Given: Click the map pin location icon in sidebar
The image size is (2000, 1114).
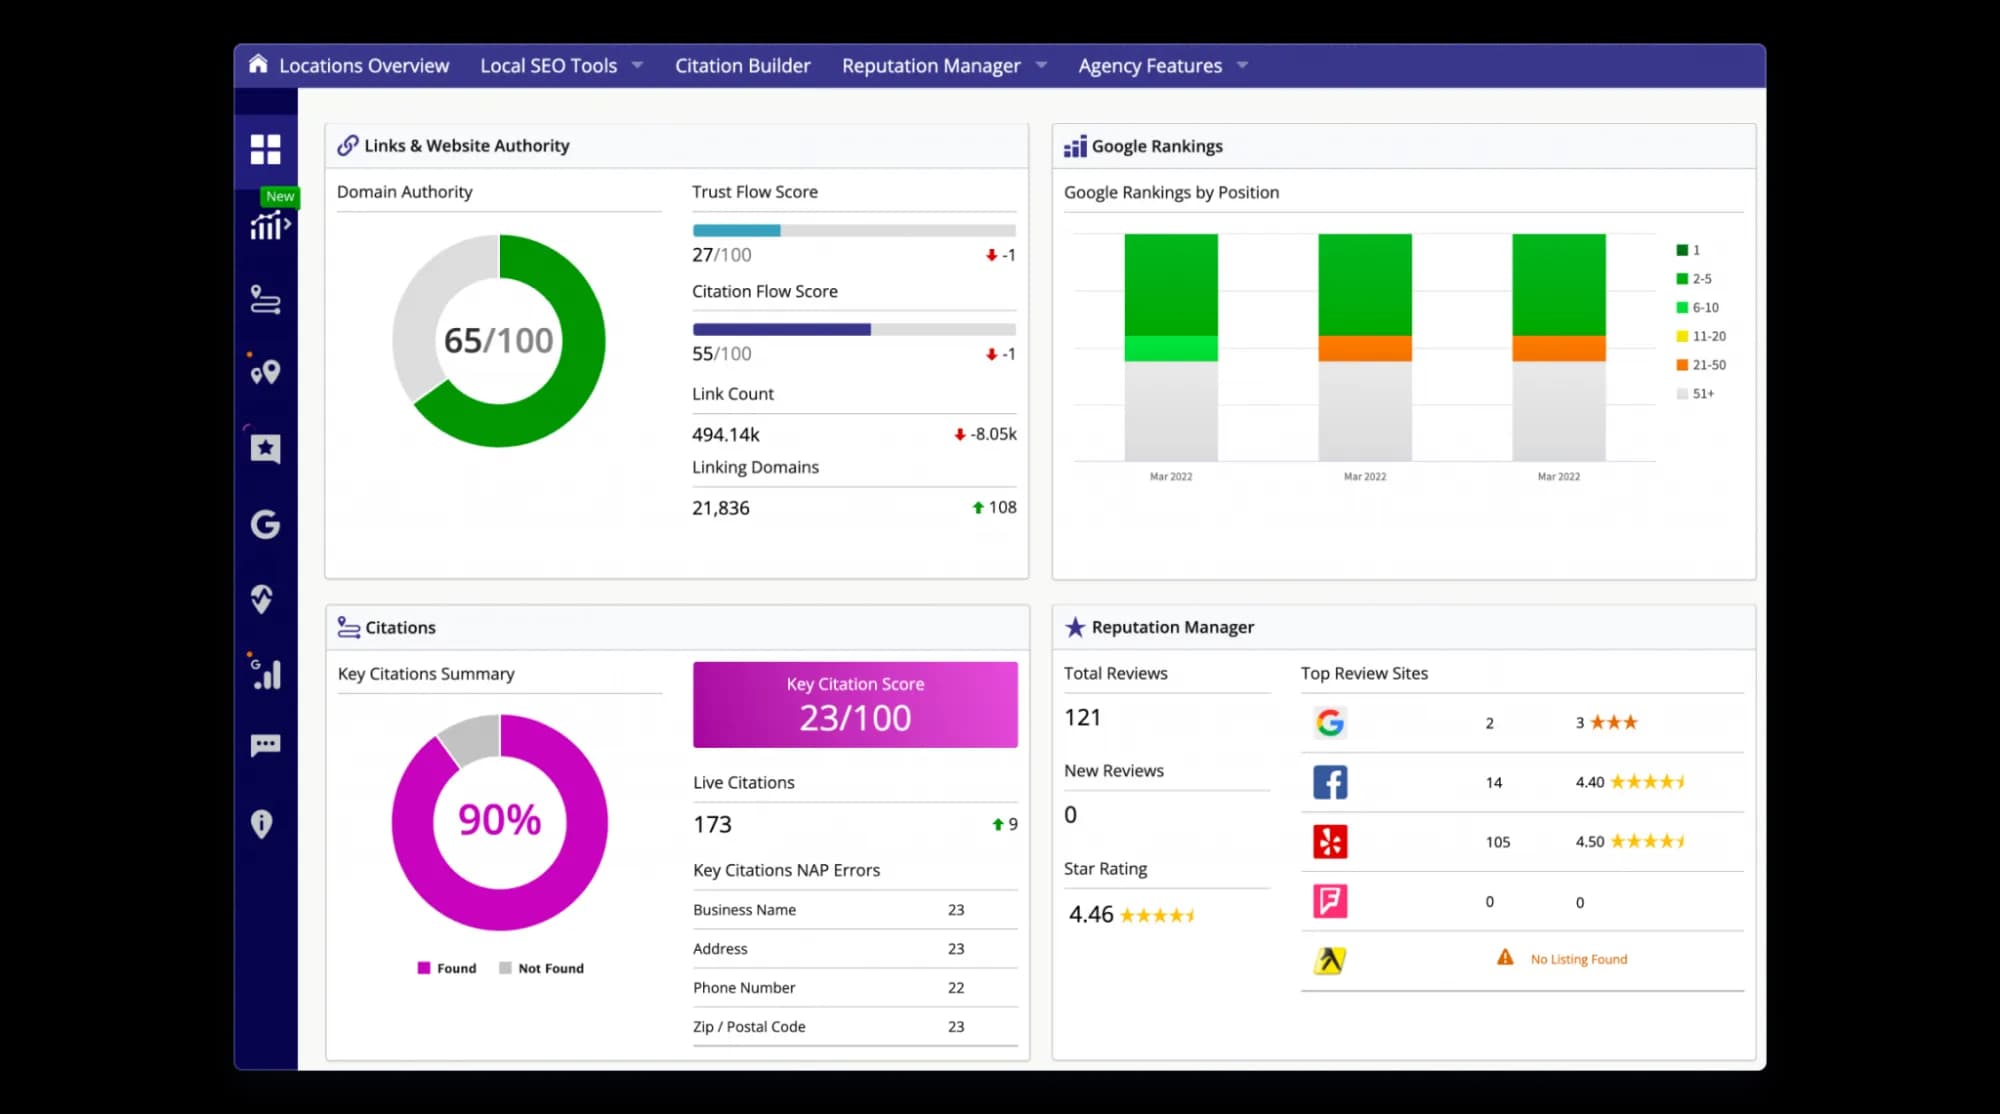Looking at the screenshot, I should click(x=265, y=372).
